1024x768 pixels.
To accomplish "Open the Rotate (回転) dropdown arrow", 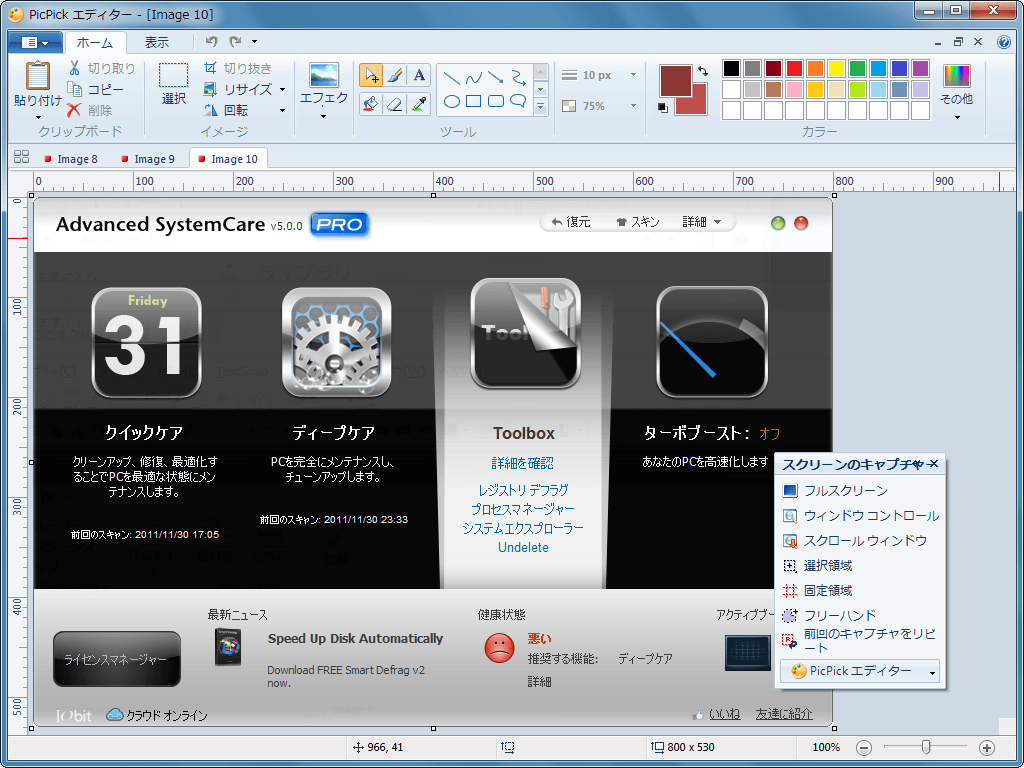I will [282, 110].
